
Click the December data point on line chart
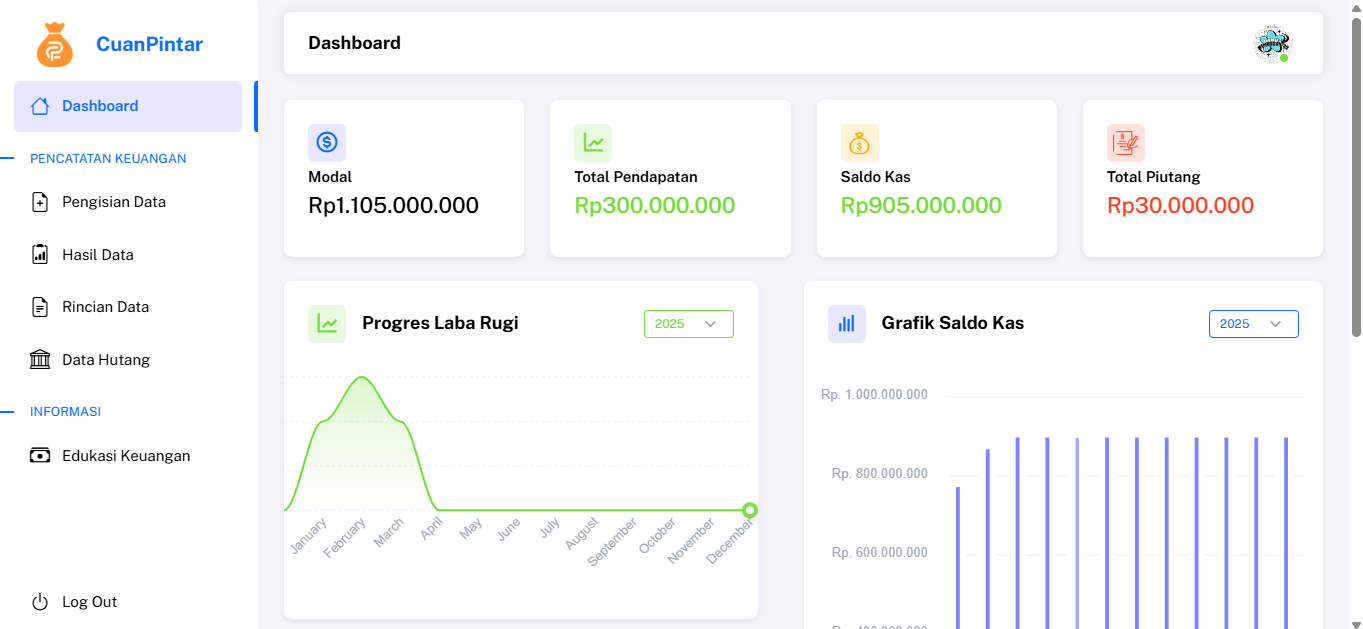click(750, 510)
